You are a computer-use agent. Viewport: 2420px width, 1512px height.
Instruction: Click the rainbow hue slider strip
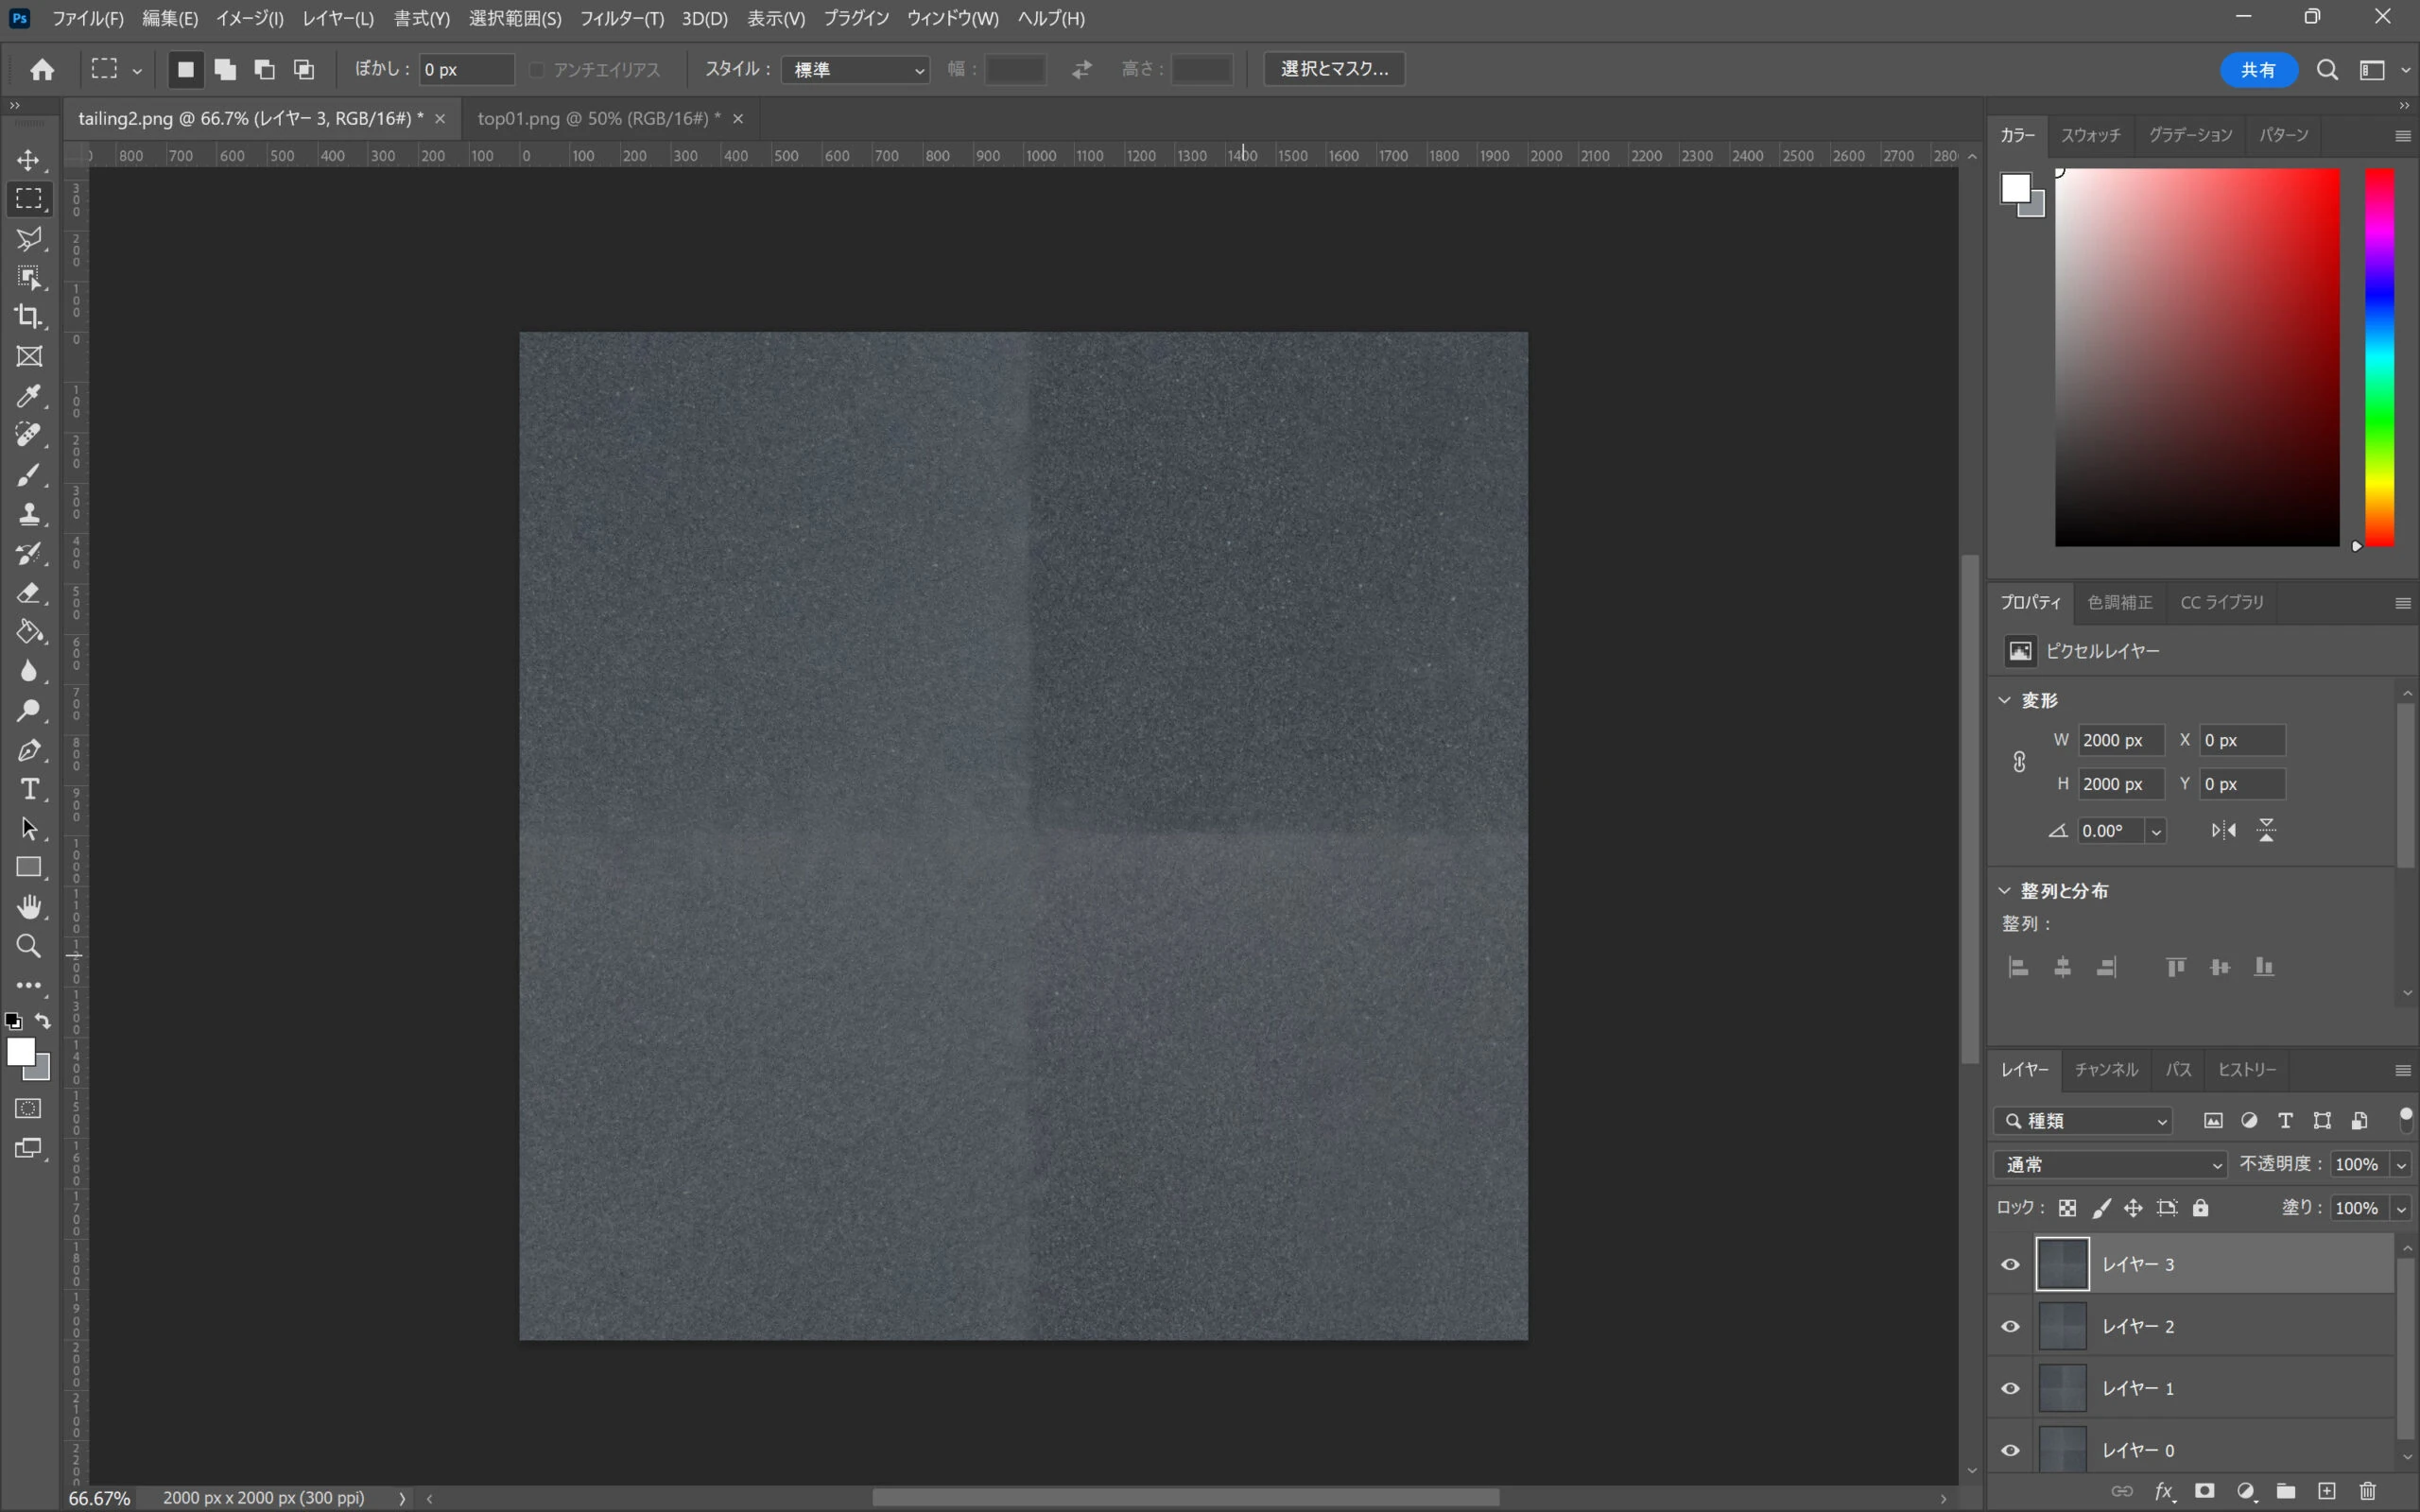coord(2379,357)
